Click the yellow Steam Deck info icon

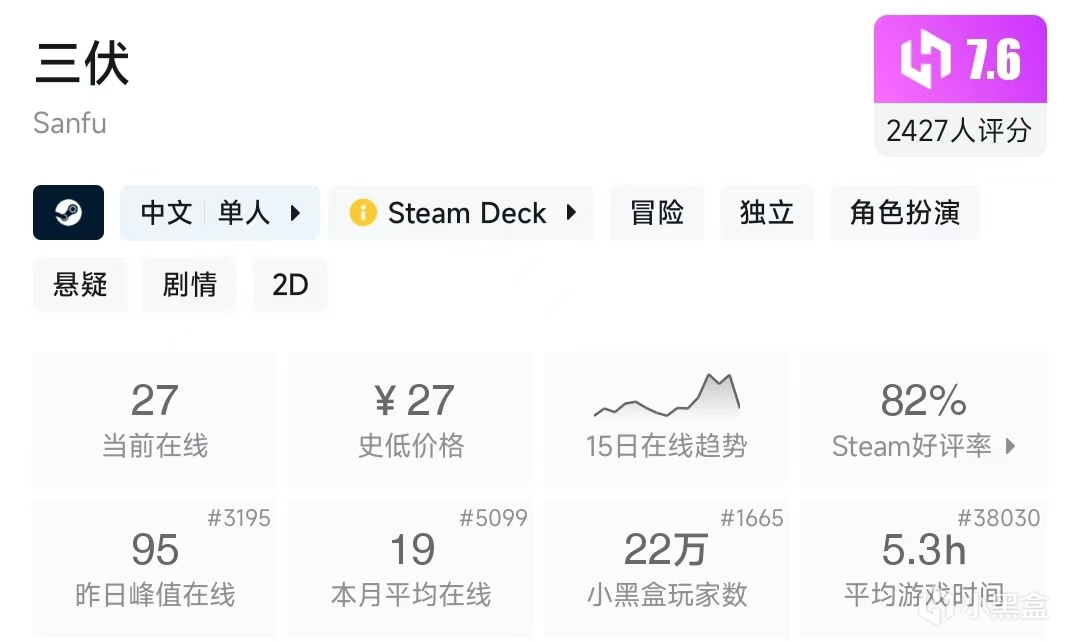pos(362,212)
